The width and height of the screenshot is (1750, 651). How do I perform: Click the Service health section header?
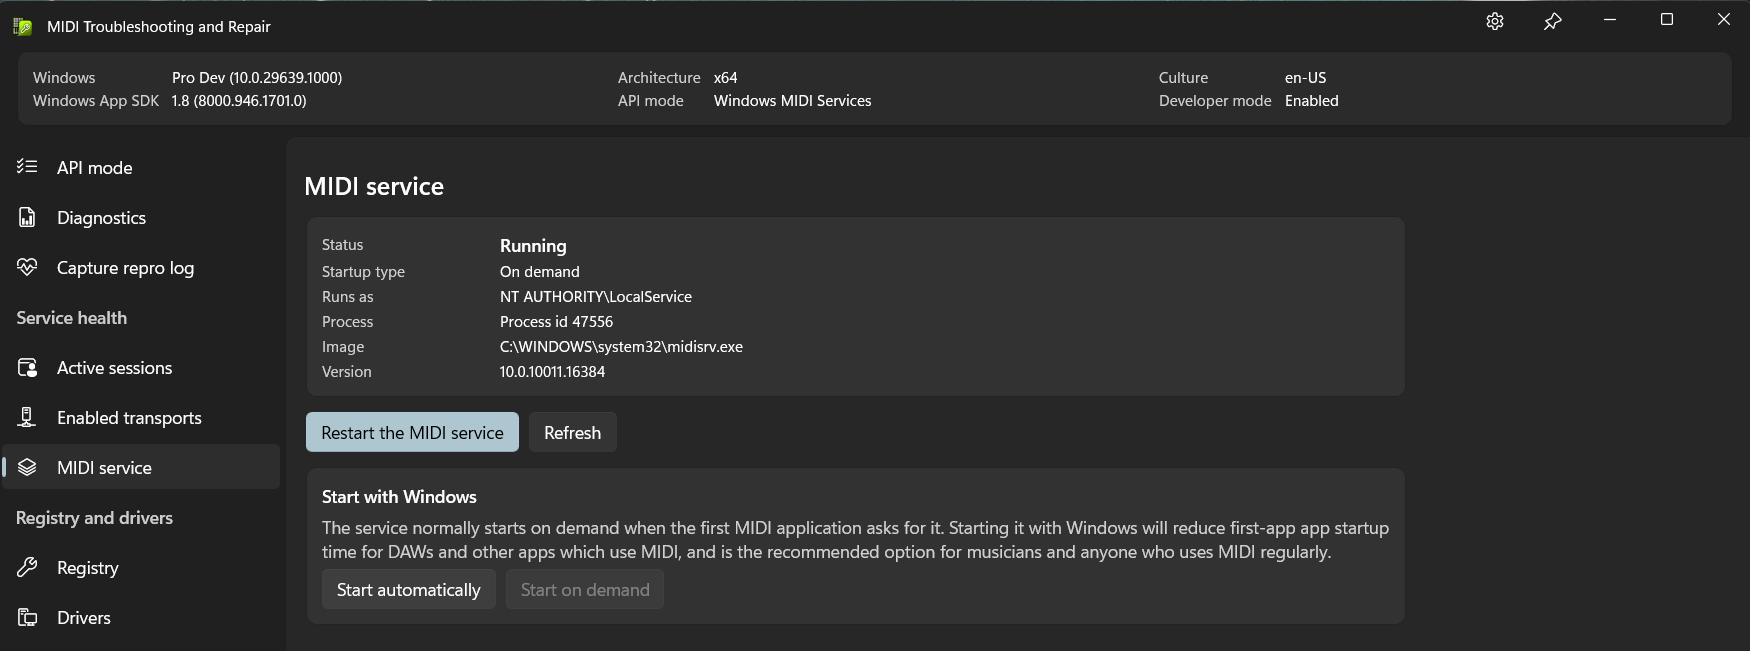point(72,317)
